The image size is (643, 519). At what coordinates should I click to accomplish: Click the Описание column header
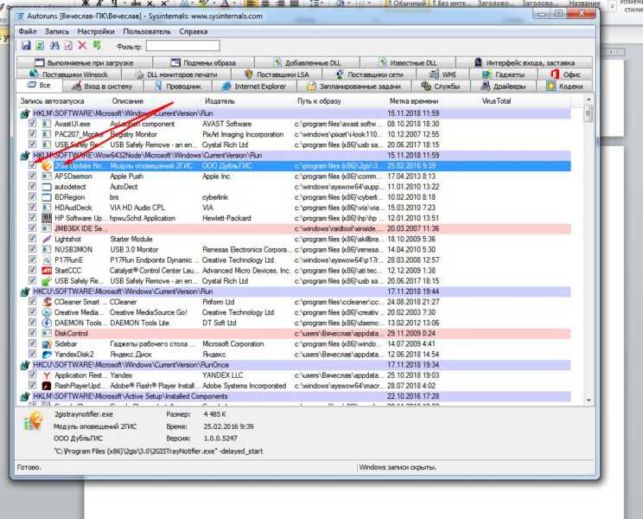point(128,101)
